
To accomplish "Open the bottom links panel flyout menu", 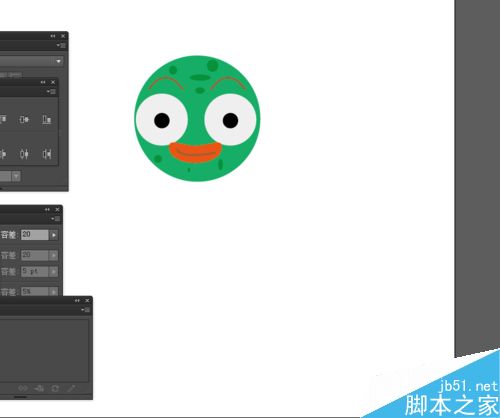I will (86, 310).
